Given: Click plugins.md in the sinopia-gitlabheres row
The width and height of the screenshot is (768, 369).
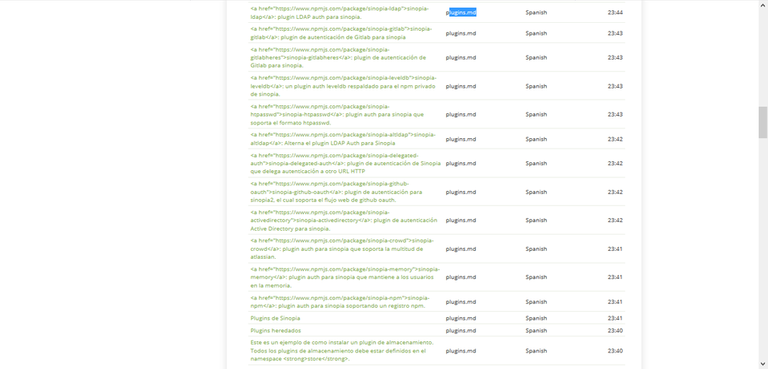Looking at the screenshot, I should [461, 57].
